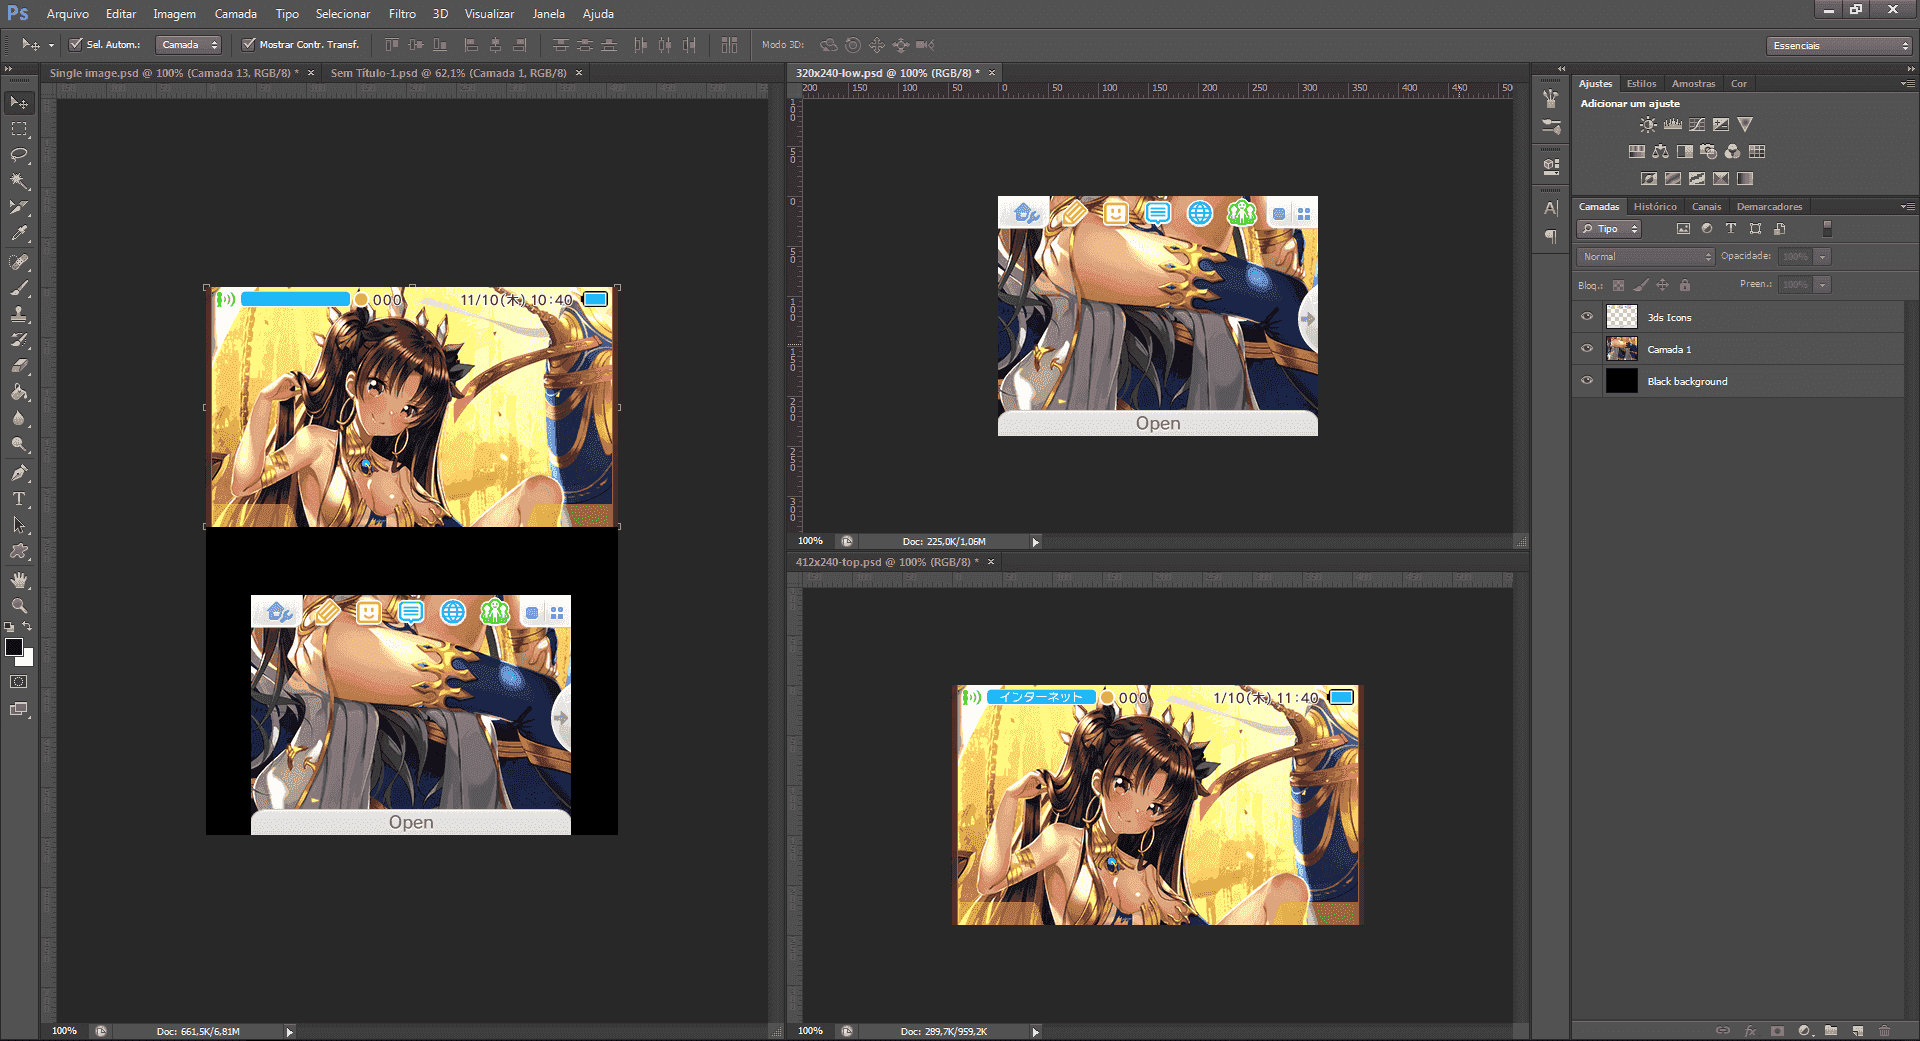
Task: Add a Color Balance adjustment
Action: click(x=1661, y=152)
